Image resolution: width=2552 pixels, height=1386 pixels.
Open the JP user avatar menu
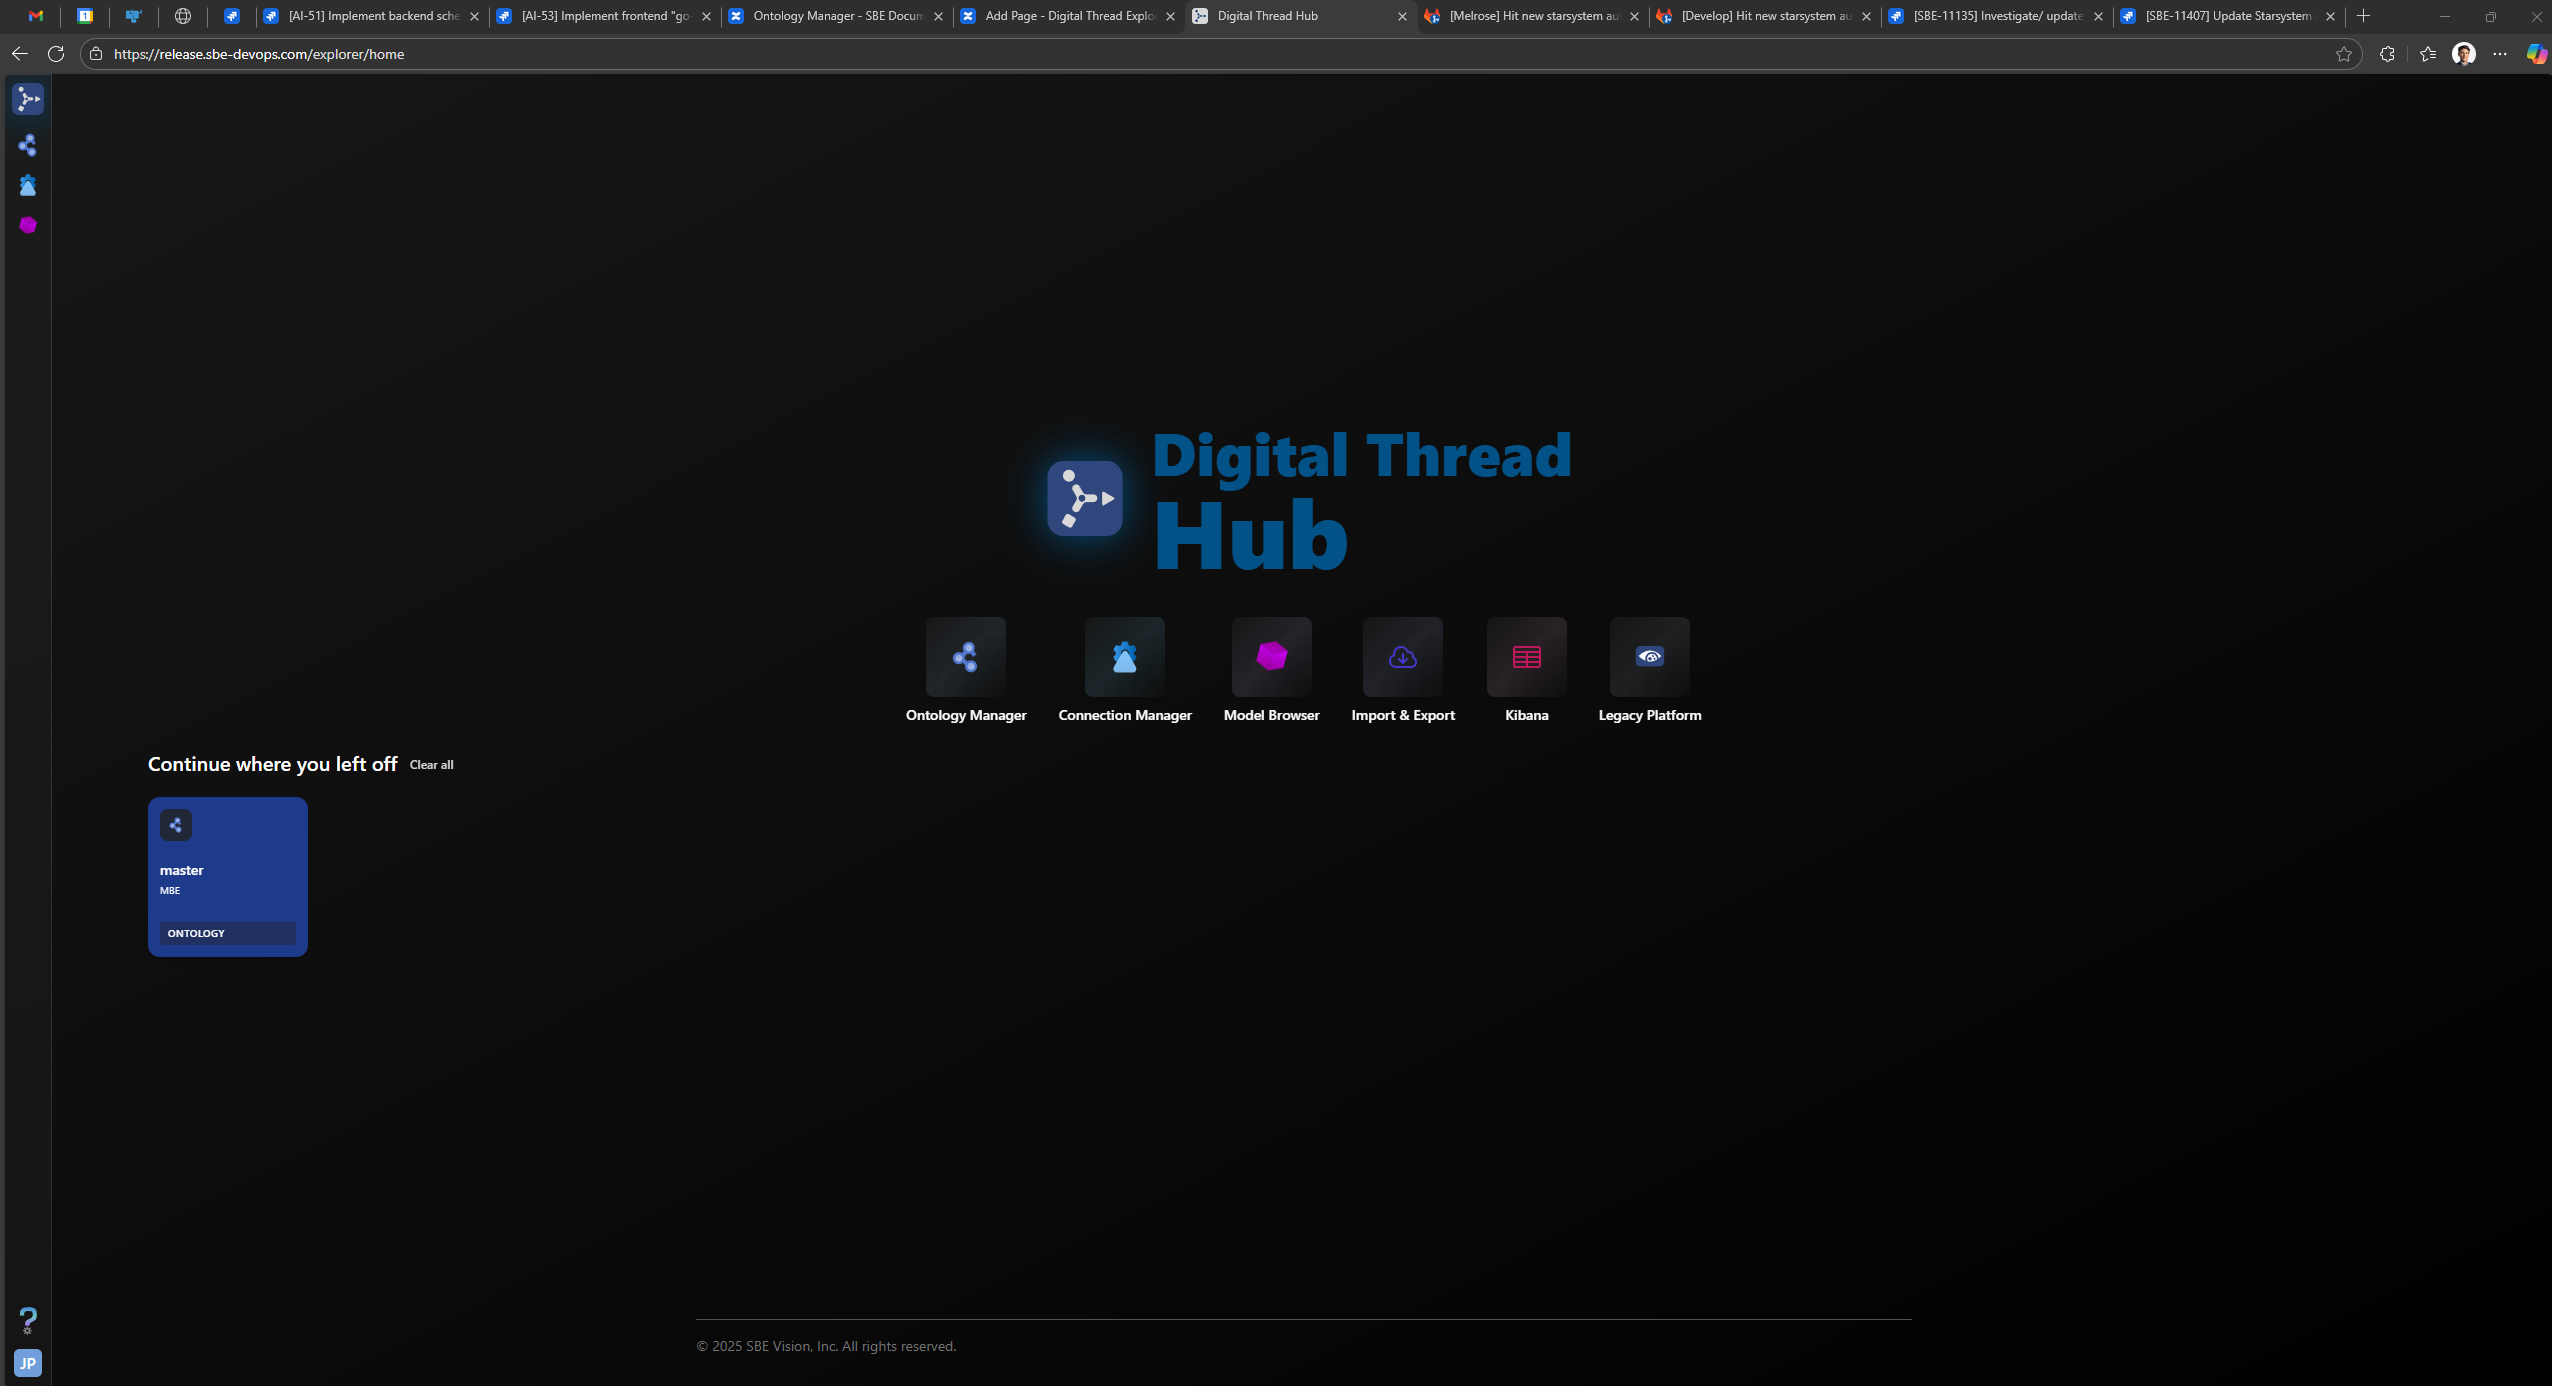(x=28, y=1363)
